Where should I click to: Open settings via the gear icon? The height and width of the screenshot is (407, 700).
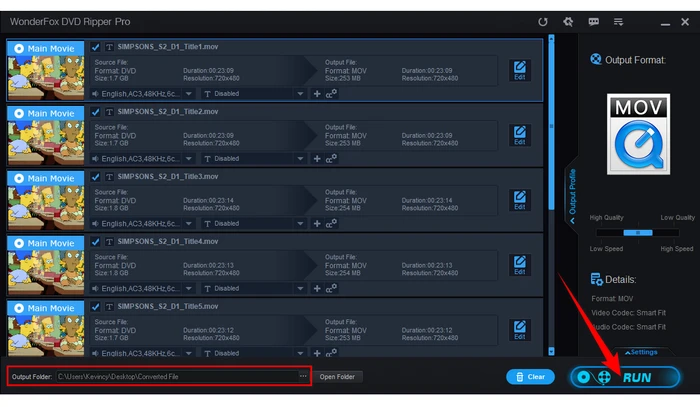point(568,21)
